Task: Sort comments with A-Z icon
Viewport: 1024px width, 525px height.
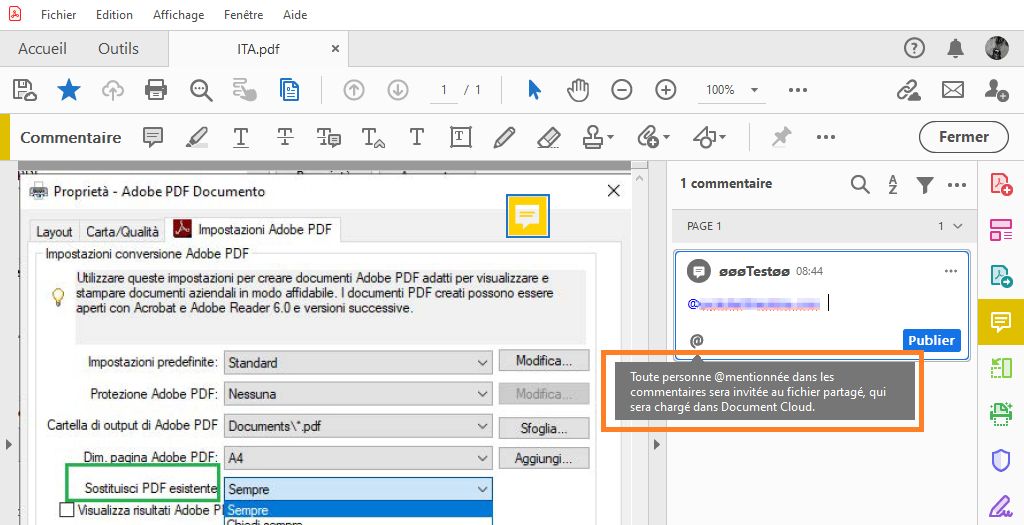Action: click(892, 185)
